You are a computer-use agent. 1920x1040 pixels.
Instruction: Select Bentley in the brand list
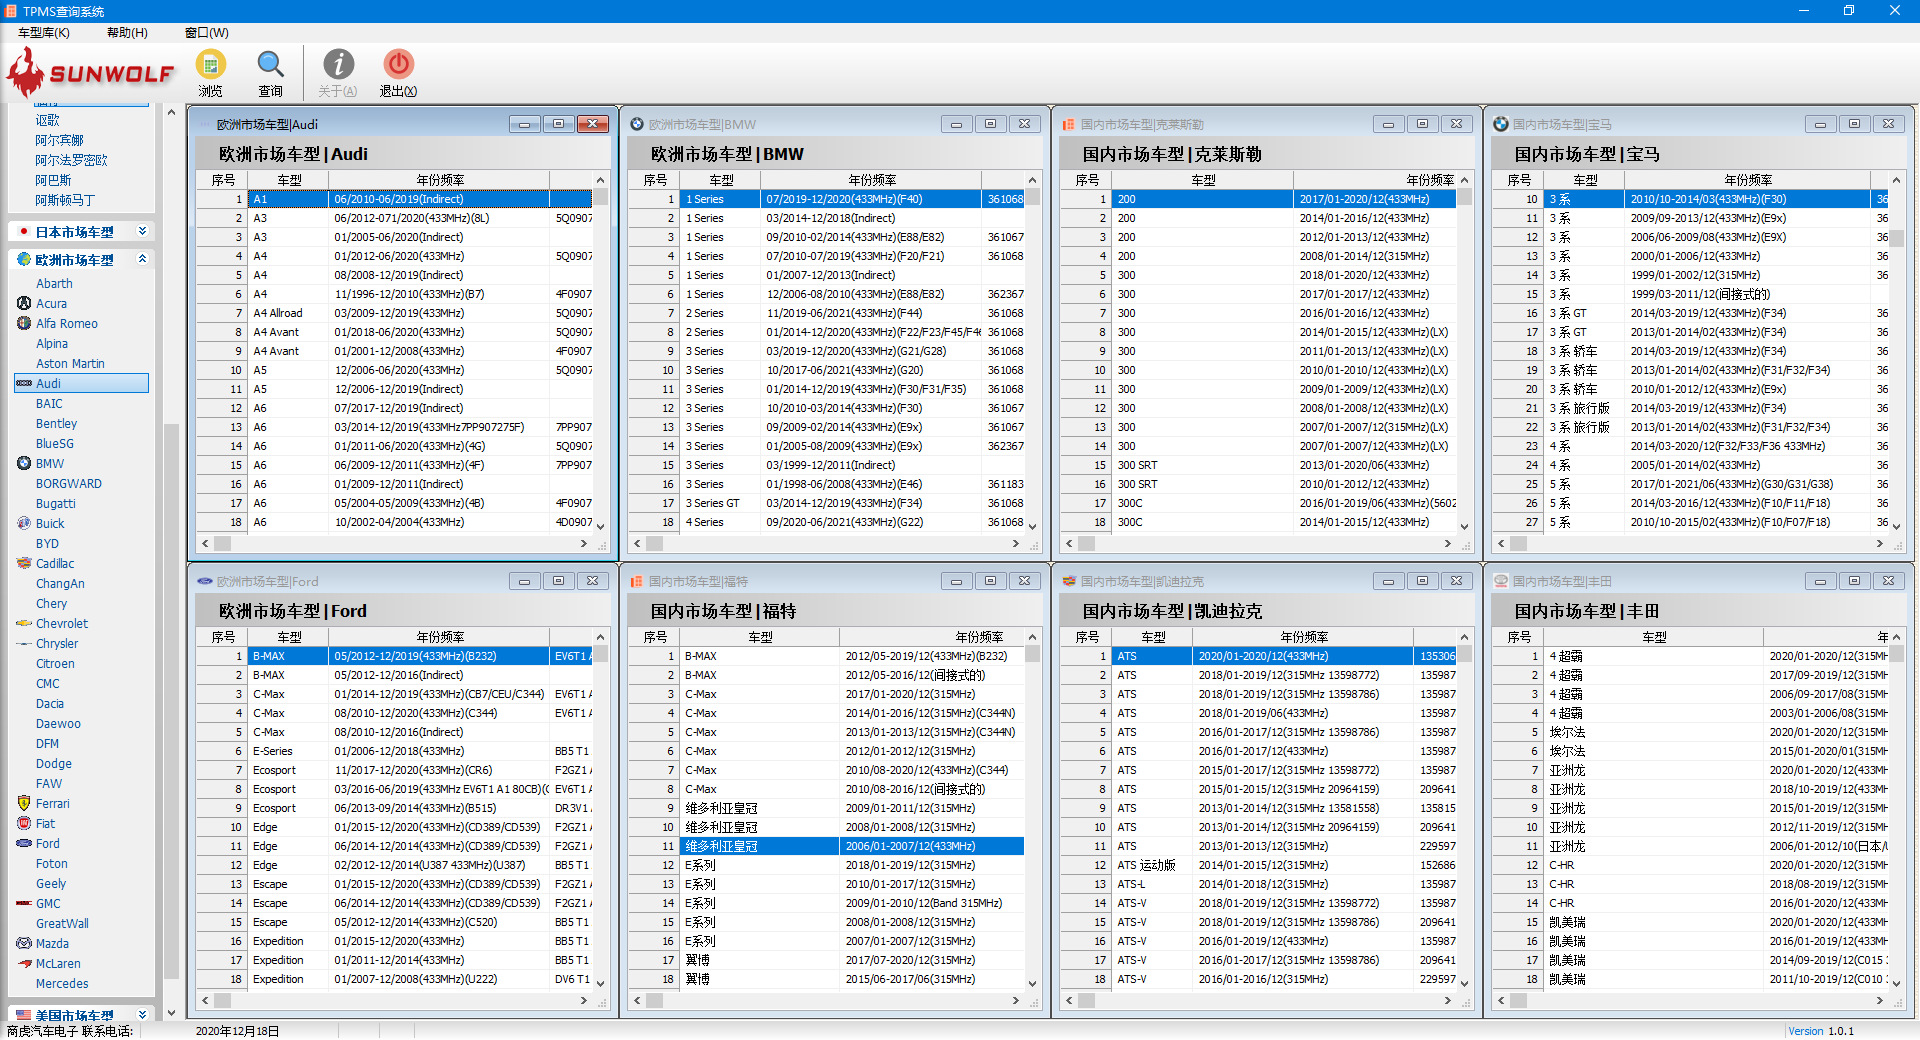56,423
